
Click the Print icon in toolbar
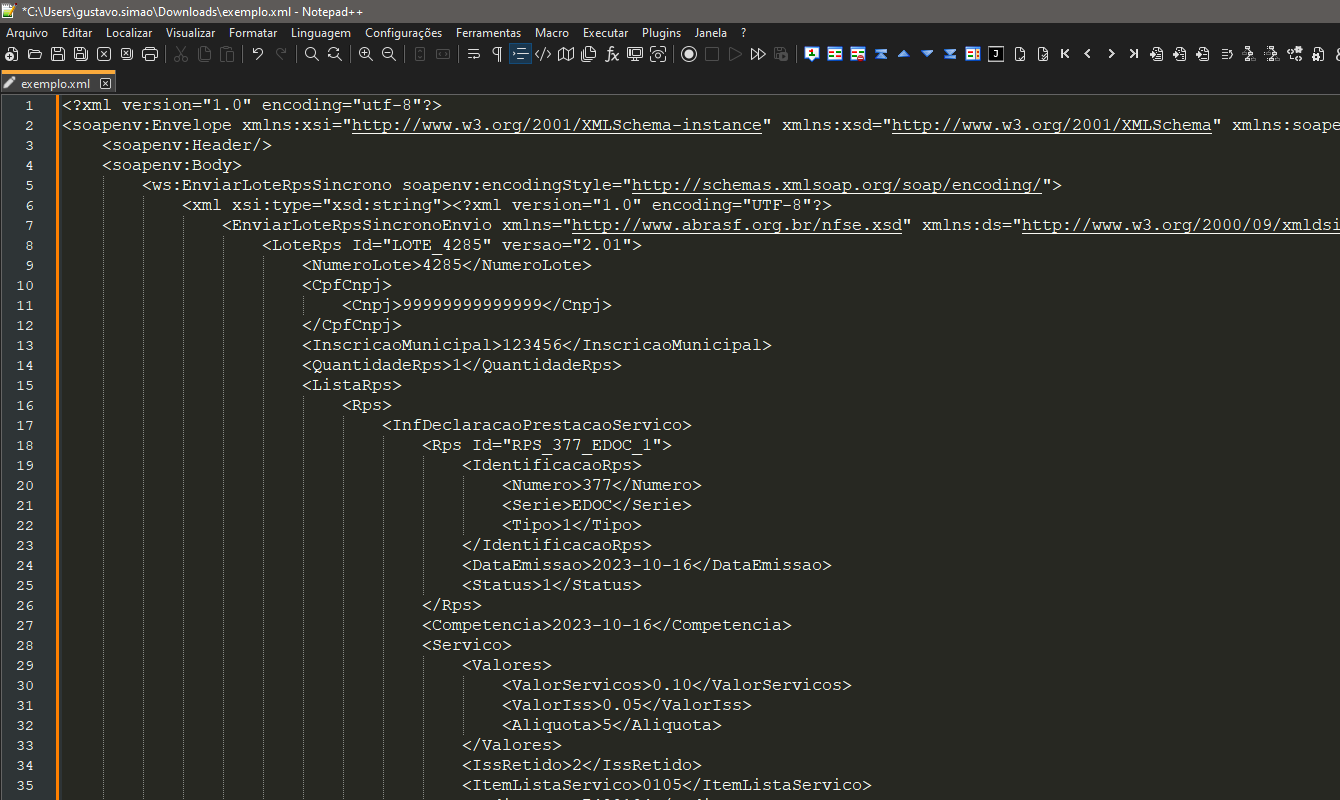[150, 54]
